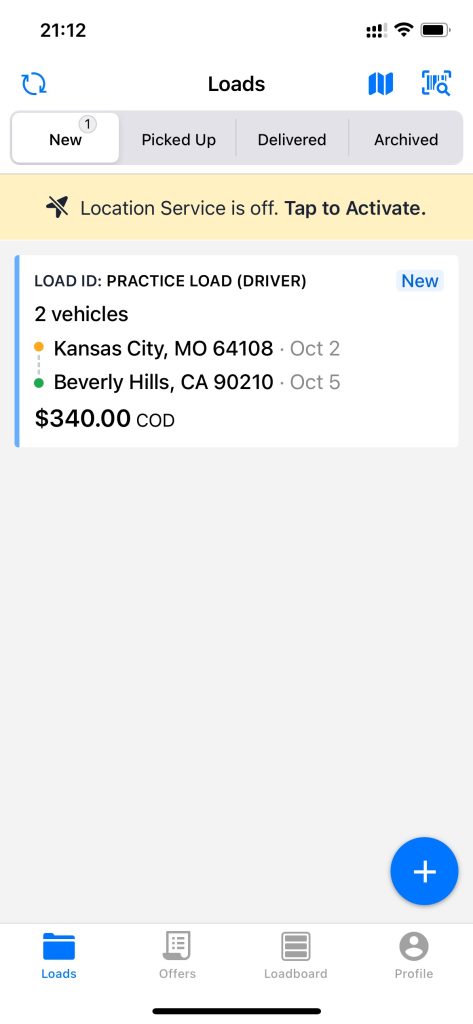This screenshot has width=473, height=1024.
Task: Open the Practice Load (Driver) card
Action: pyautogui.click(x=236, y=351)
